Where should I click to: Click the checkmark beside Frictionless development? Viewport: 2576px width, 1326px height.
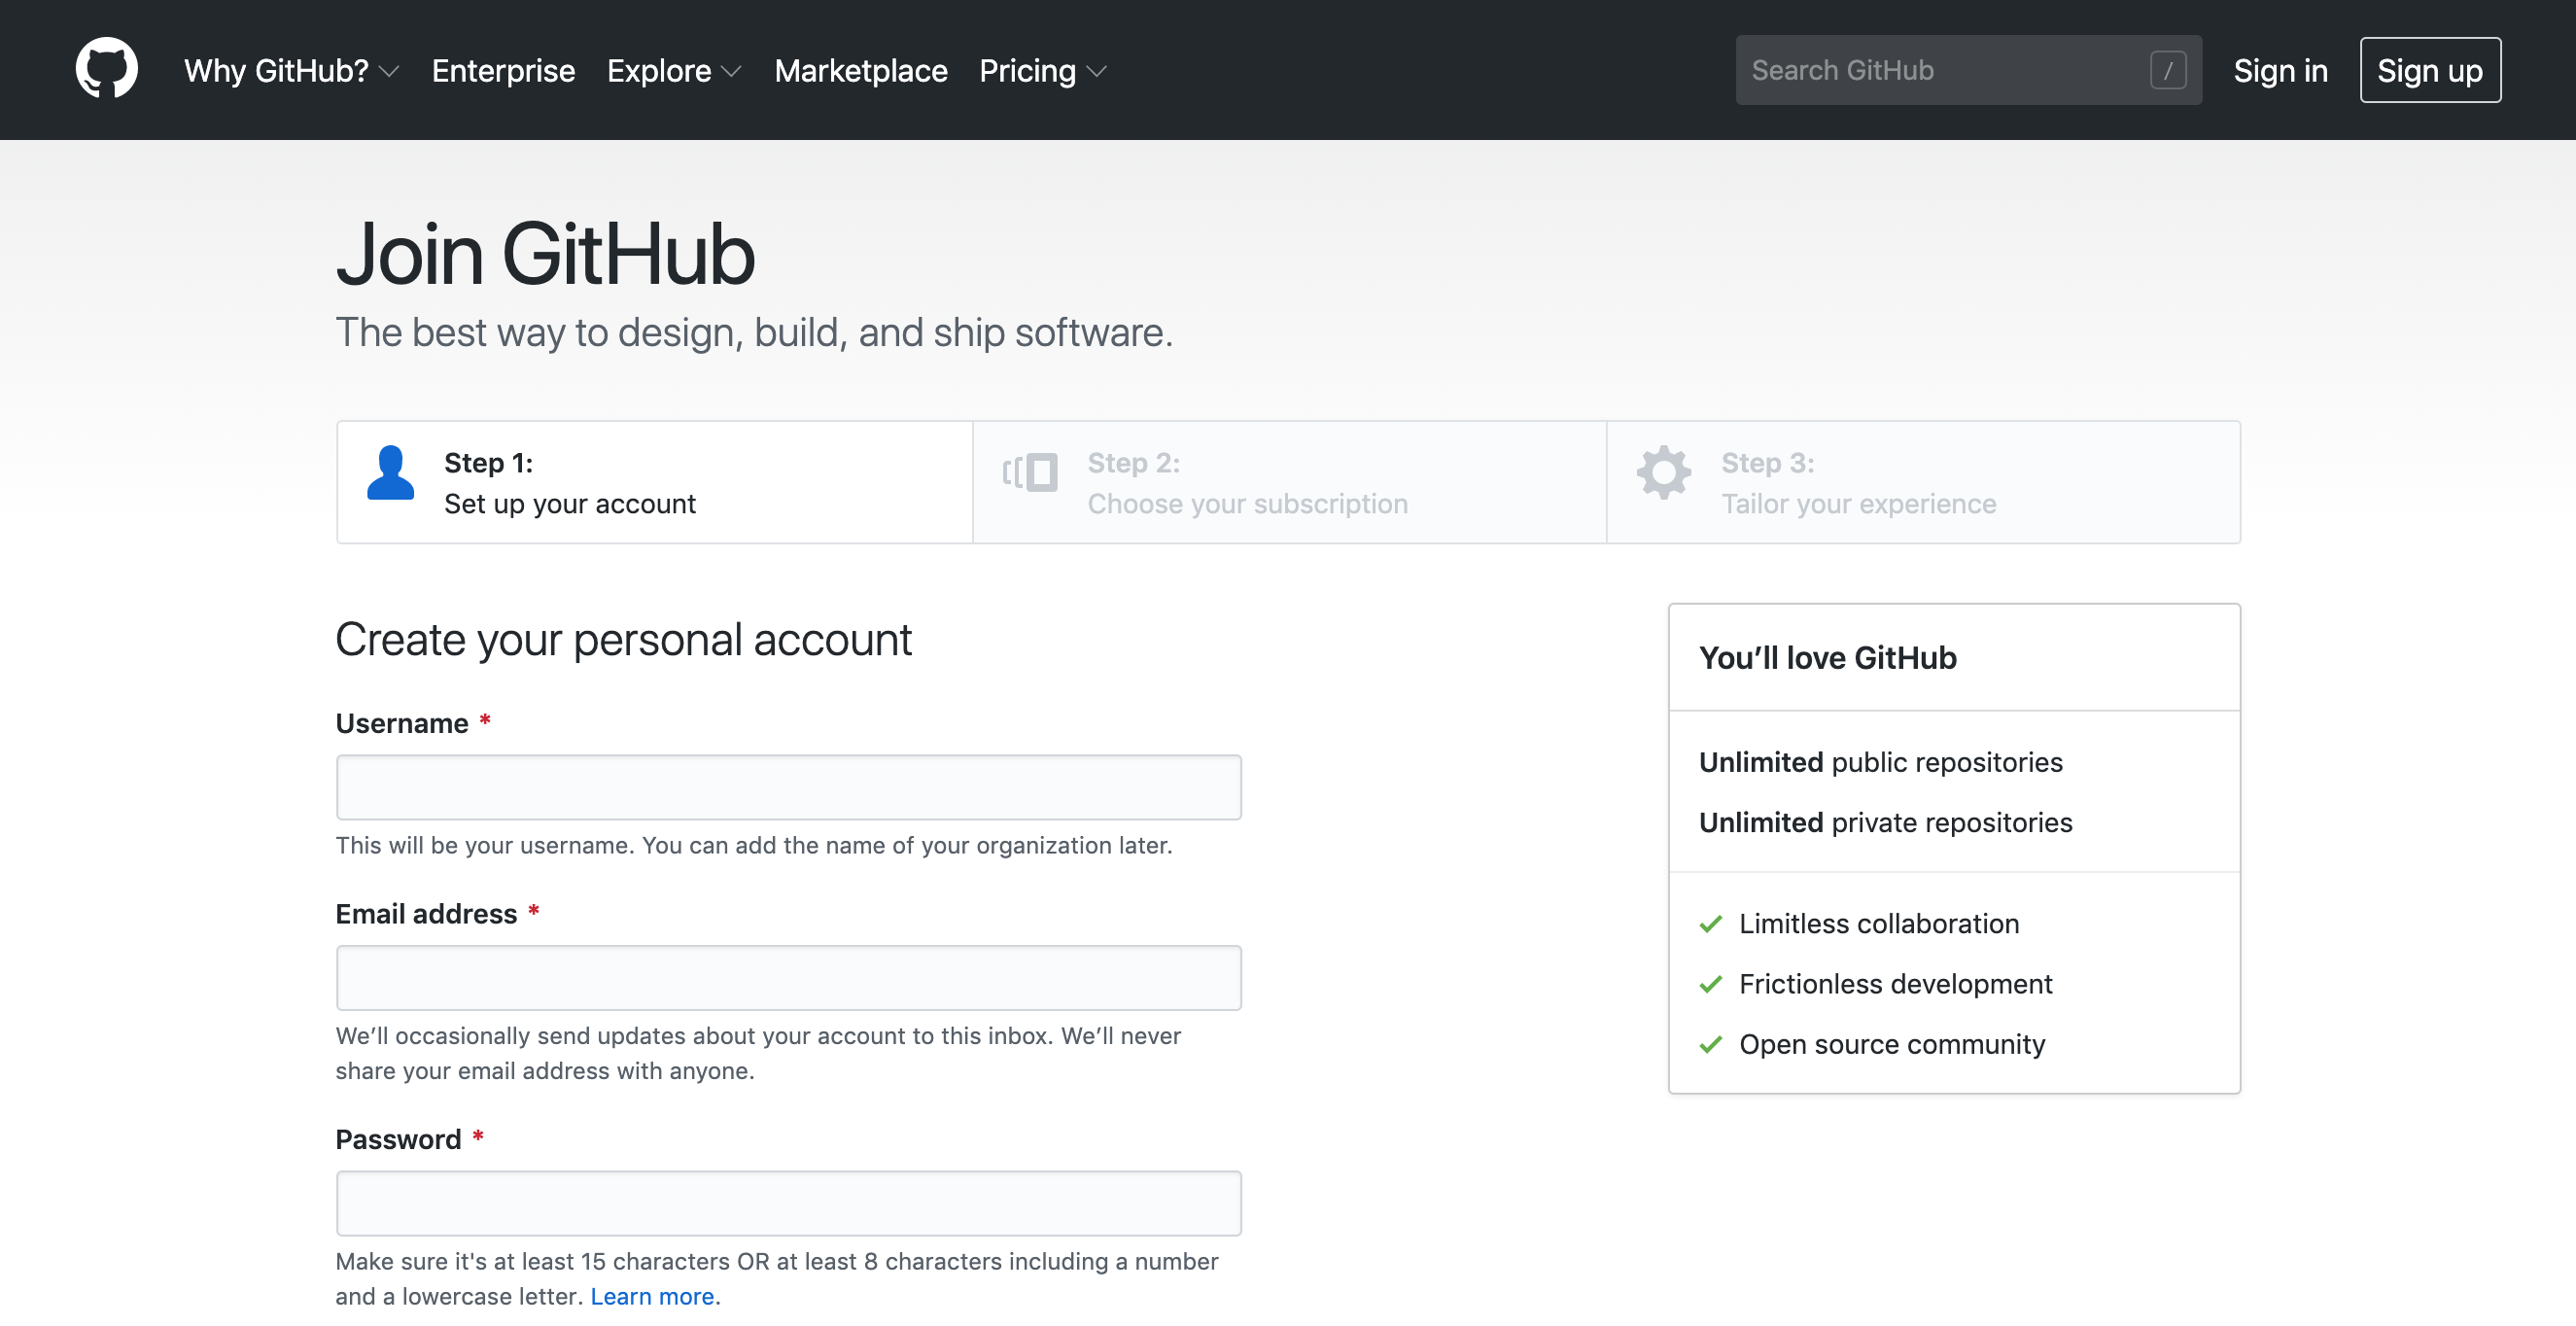tap(1710, 983)
